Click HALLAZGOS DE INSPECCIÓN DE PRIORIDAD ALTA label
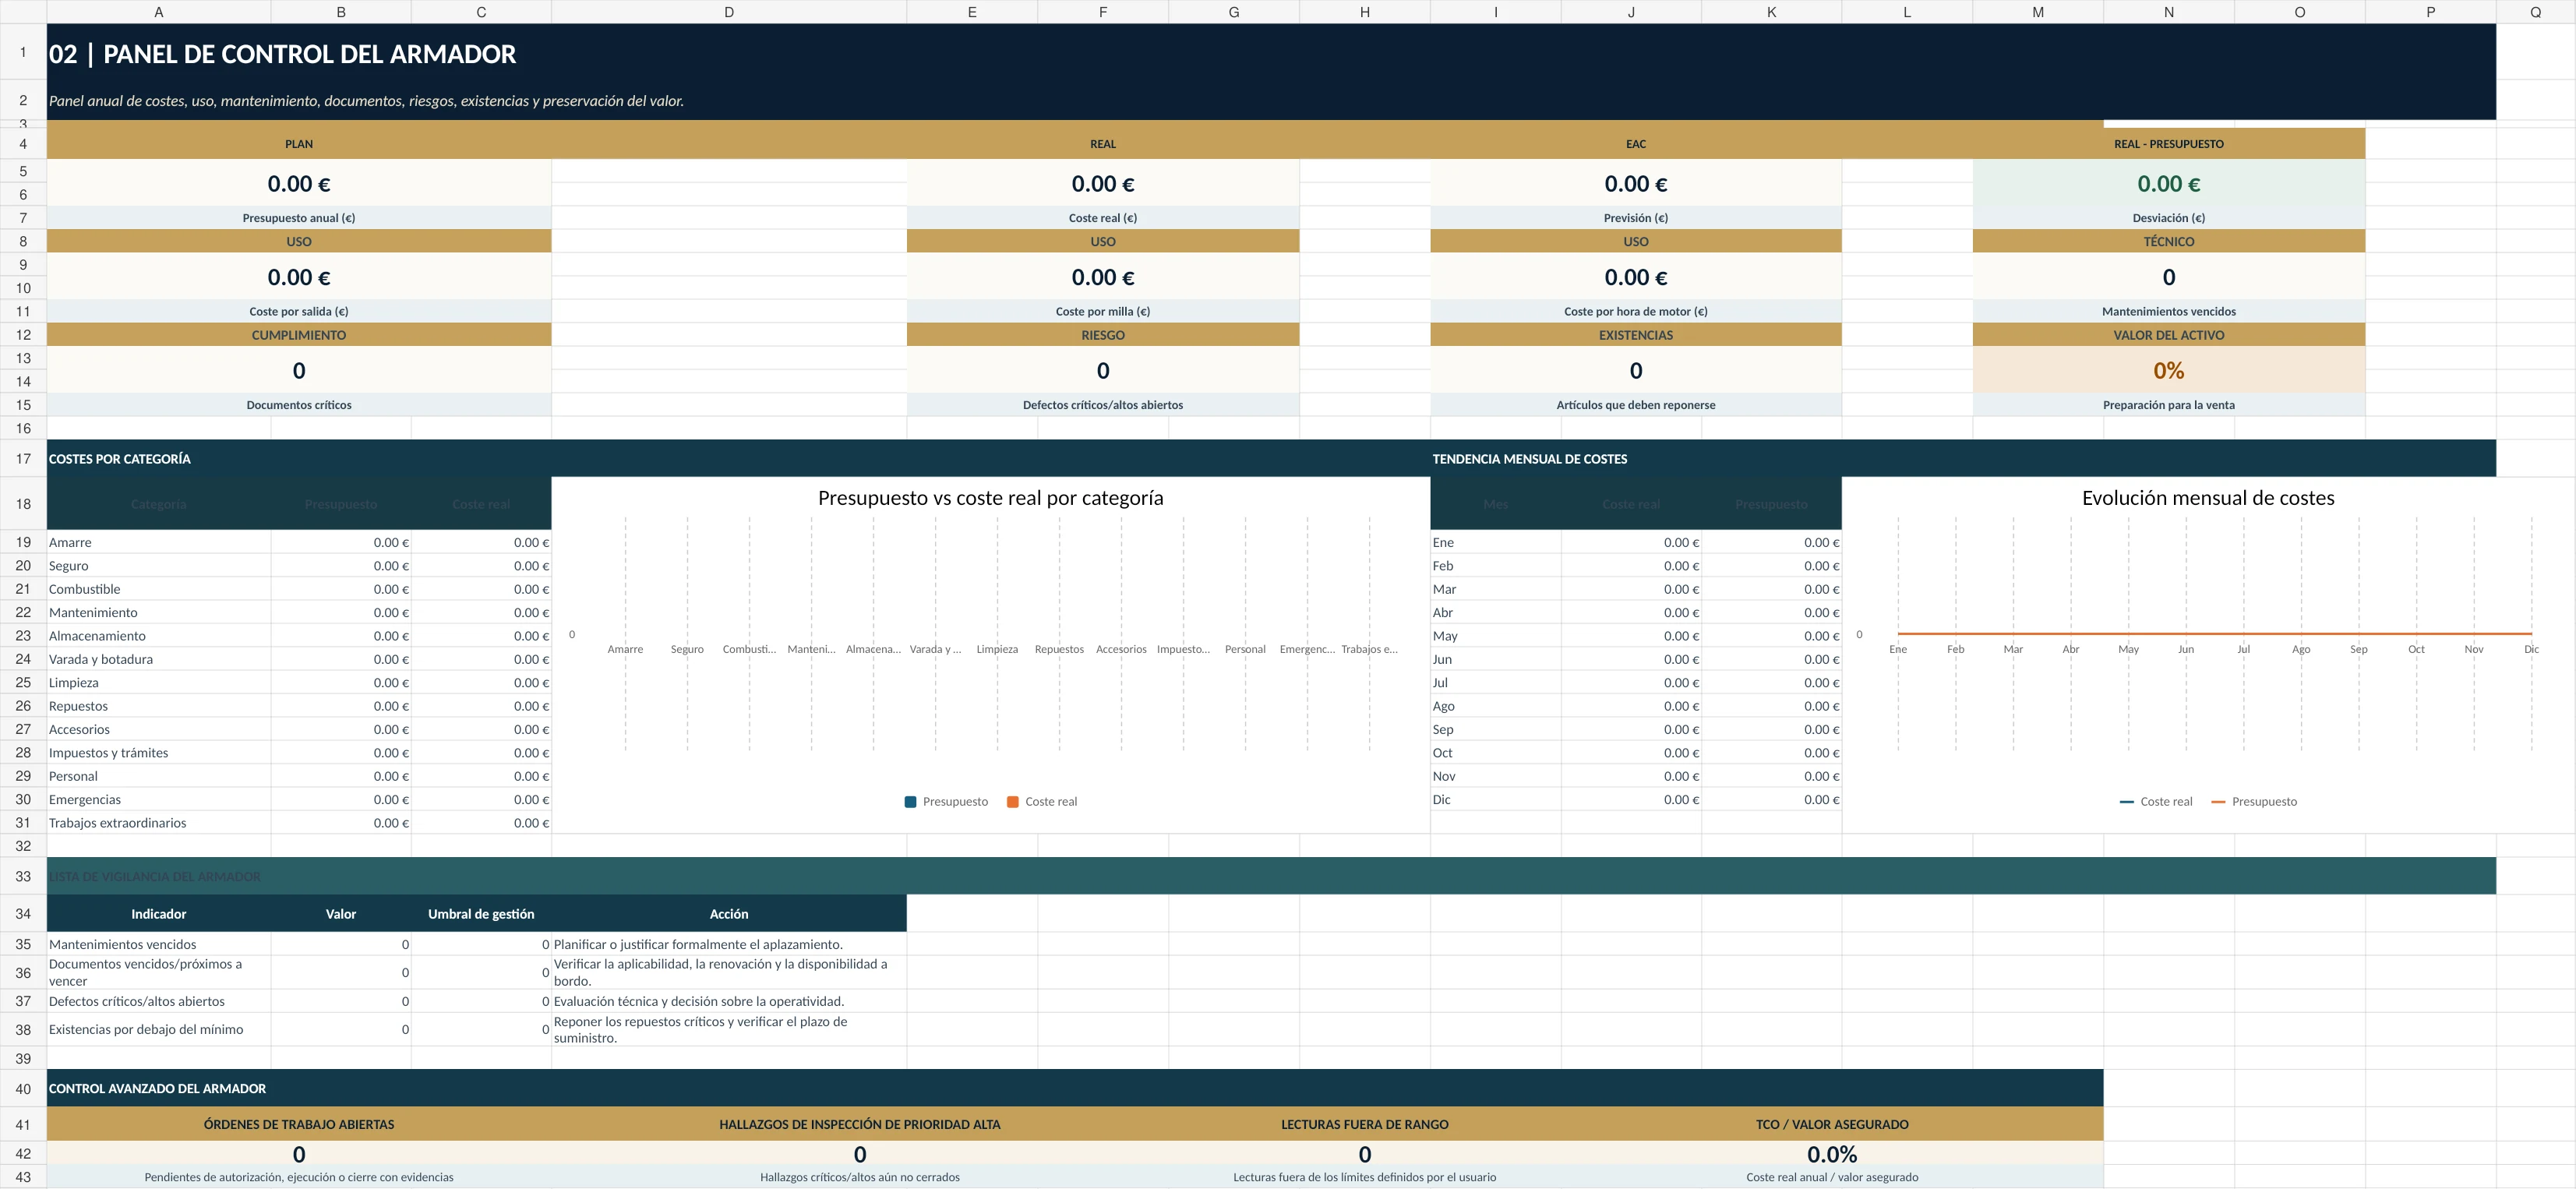Viewport: 2576px width, 1189px height. [860, 1125]
